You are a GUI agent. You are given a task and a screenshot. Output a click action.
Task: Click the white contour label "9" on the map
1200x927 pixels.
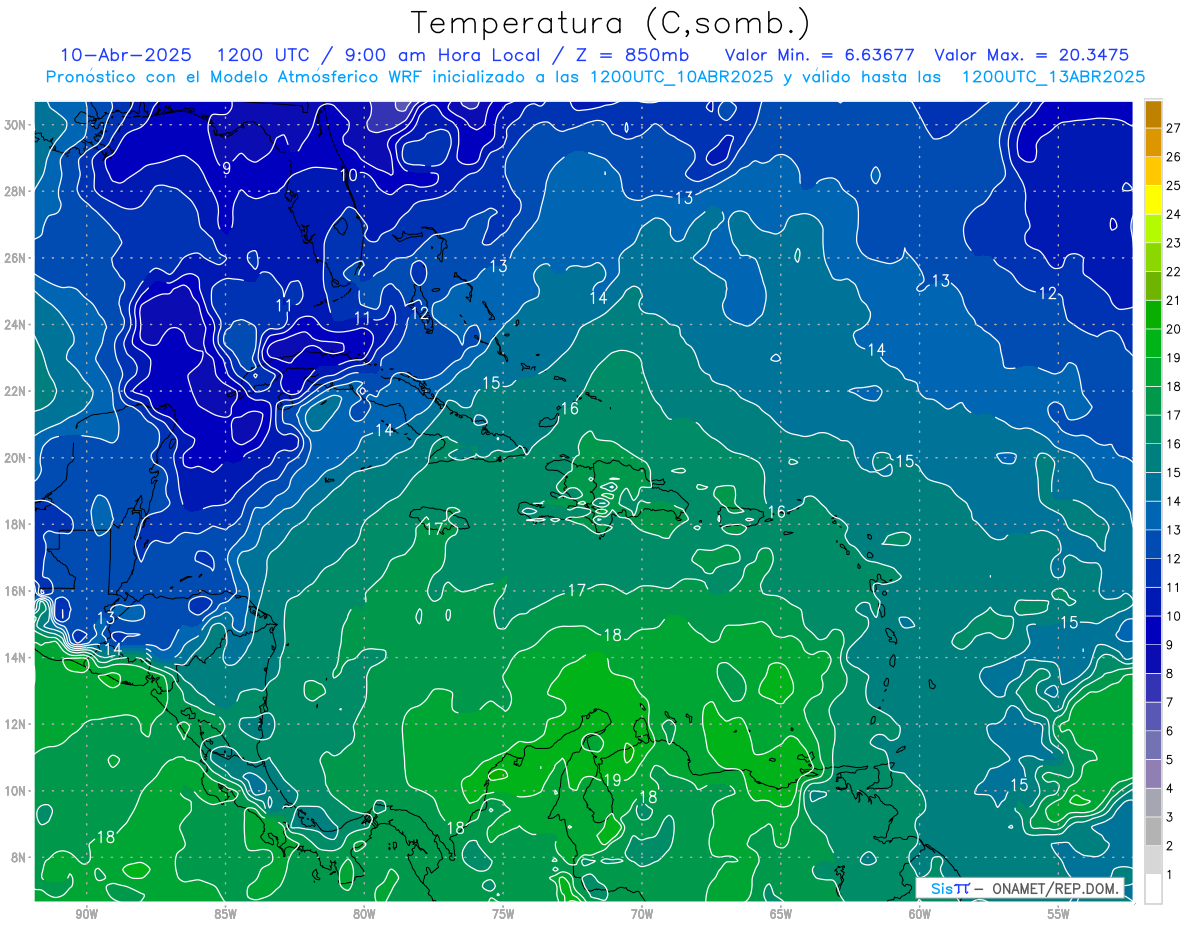point(226,168)
